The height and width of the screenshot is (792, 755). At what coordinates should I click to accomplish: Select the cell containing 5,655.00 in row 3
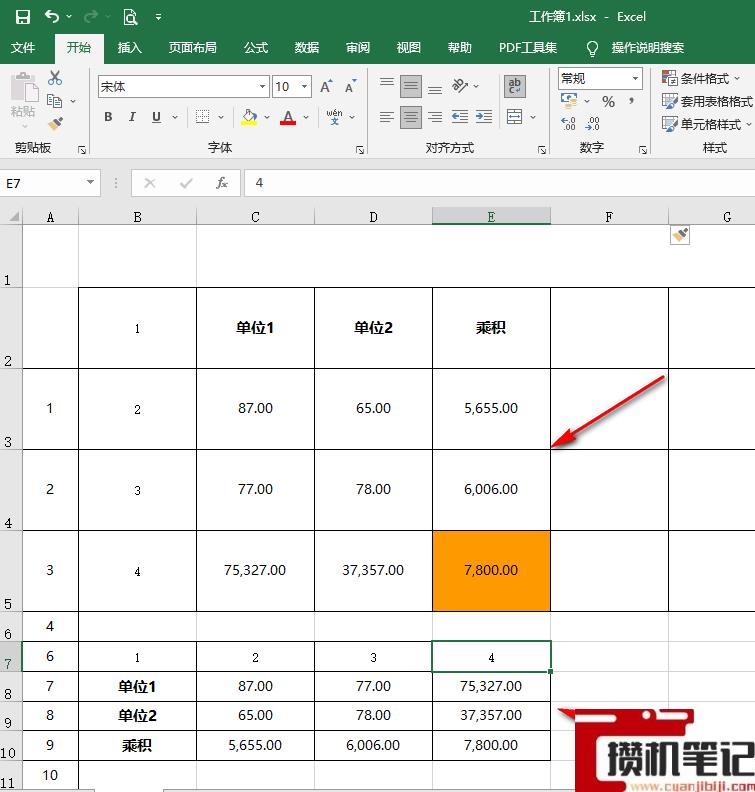coord(491,409)
